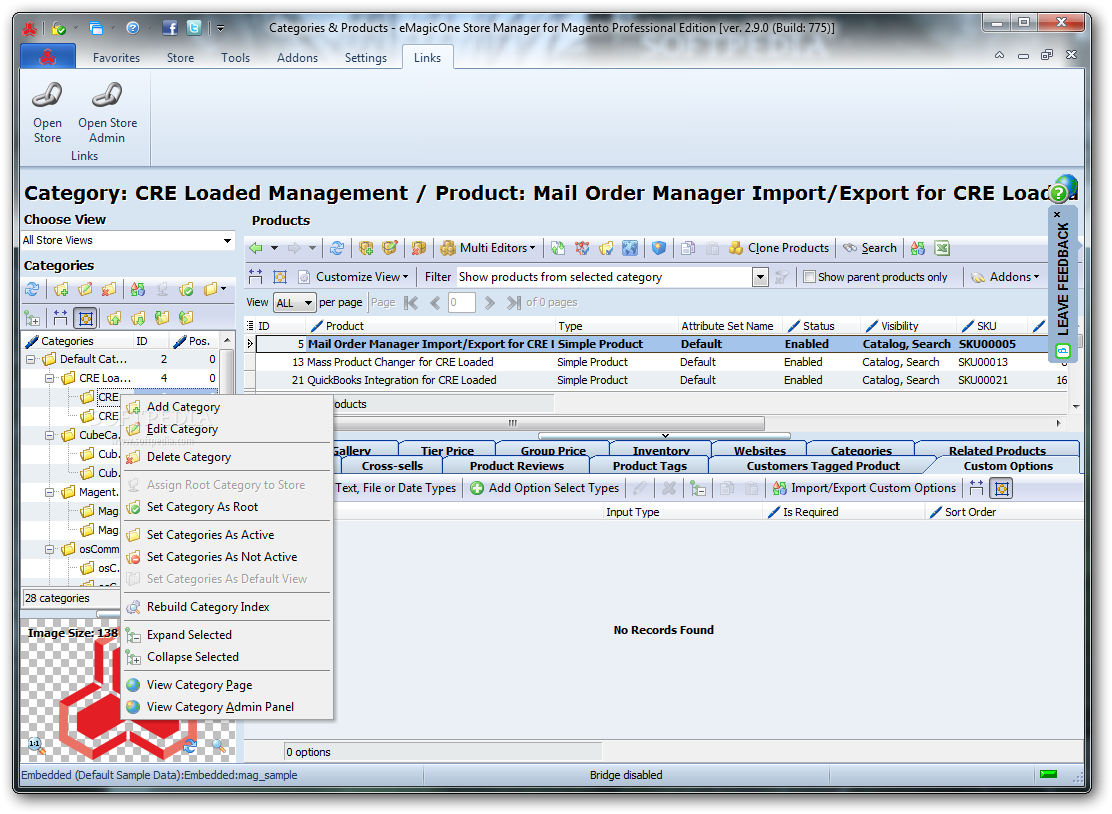Copy product icon in Products toolbar
This screenshot has height=814, width=1112.
click(x=688, y=248)
